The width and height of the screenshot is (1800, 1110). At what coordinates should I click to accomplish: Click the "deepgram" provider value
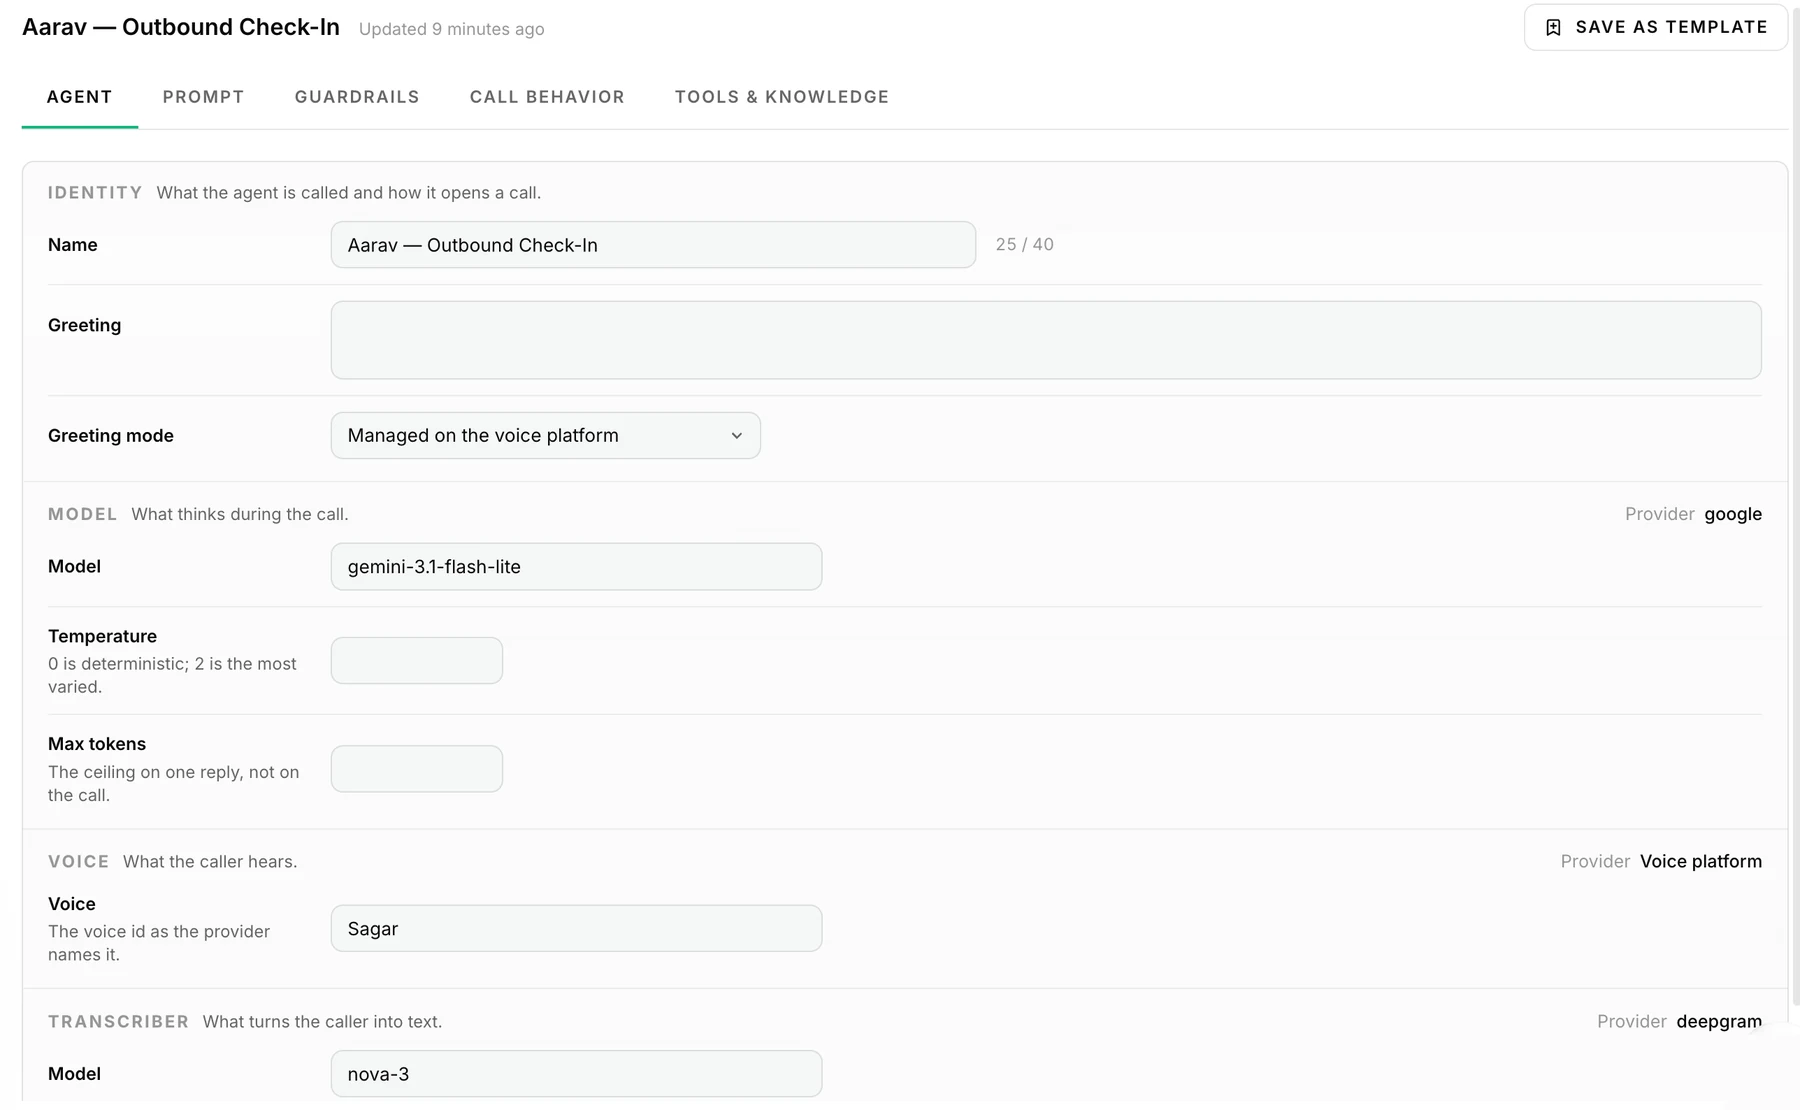(x=1719, y=1022)
